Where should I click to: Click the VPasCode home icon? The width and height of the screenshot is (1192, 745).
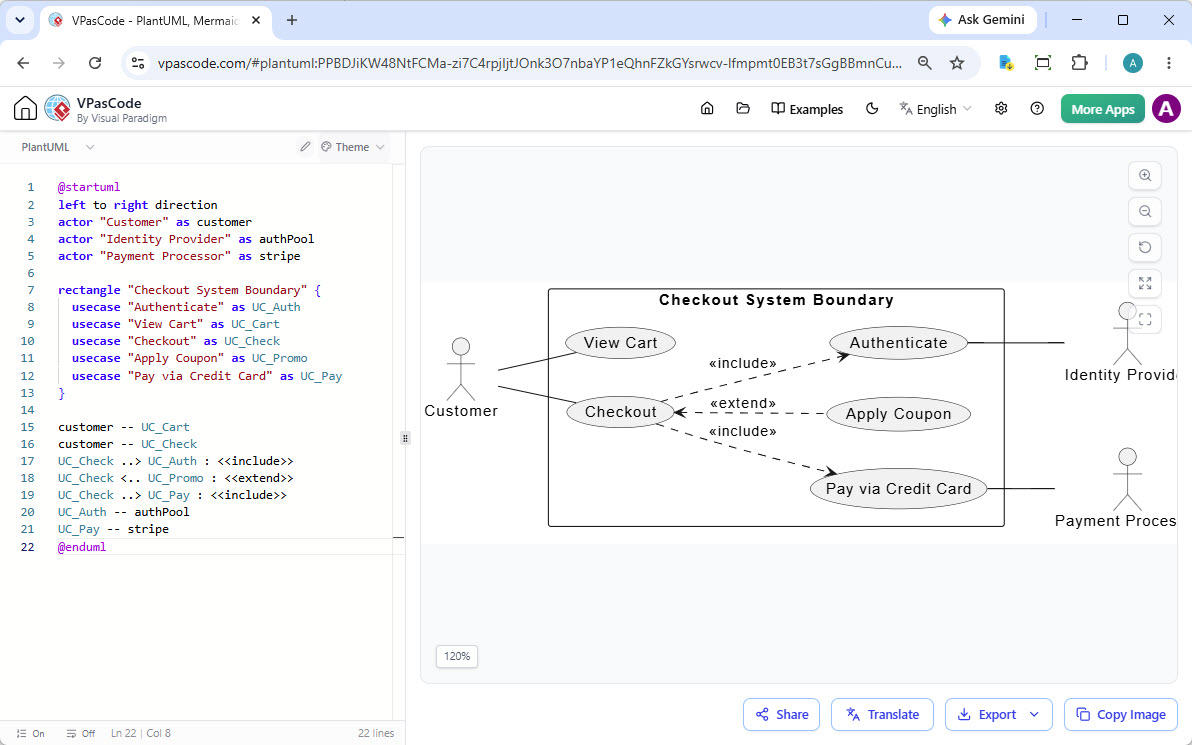[25, 108]
